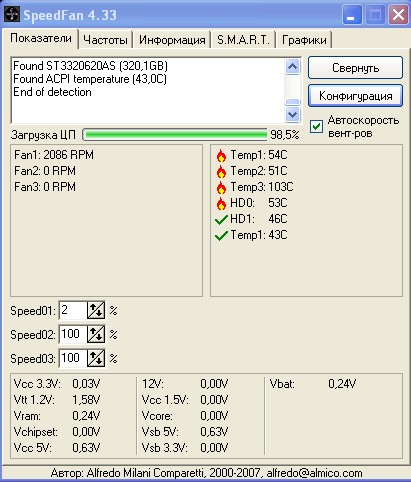Click the 98,5% CPU load value
The height and width of the screenshot is (482, 411).
pyautogui.click(x=285, y=135)
